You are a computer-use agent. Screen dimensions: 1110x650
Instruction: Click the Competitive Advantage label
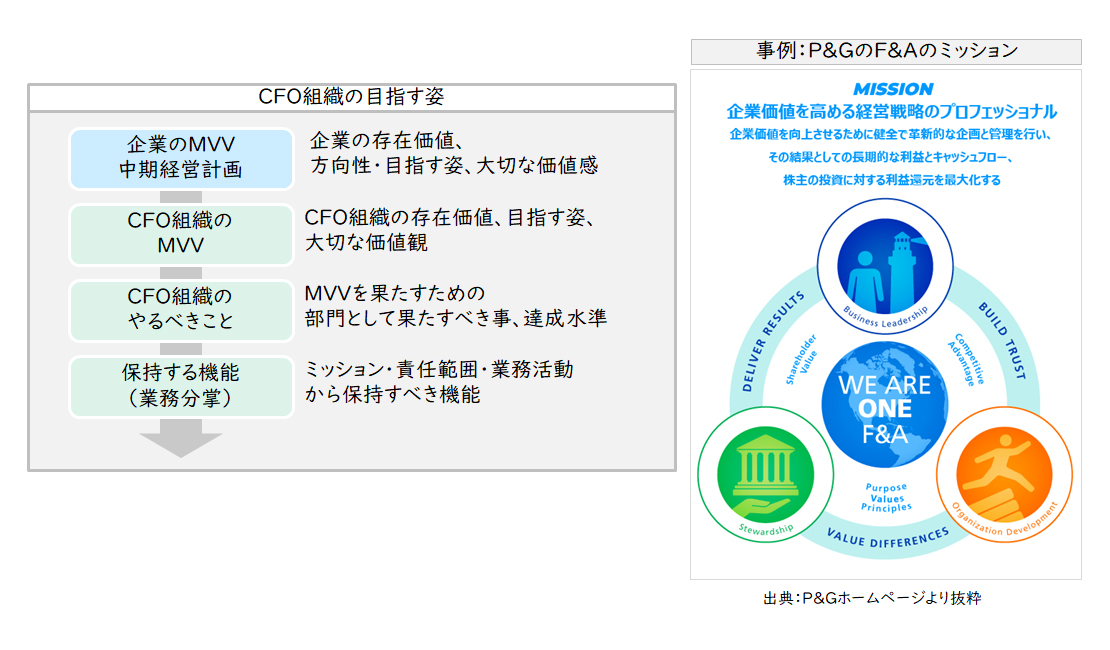pyautogui.click(x=966, y=360)
